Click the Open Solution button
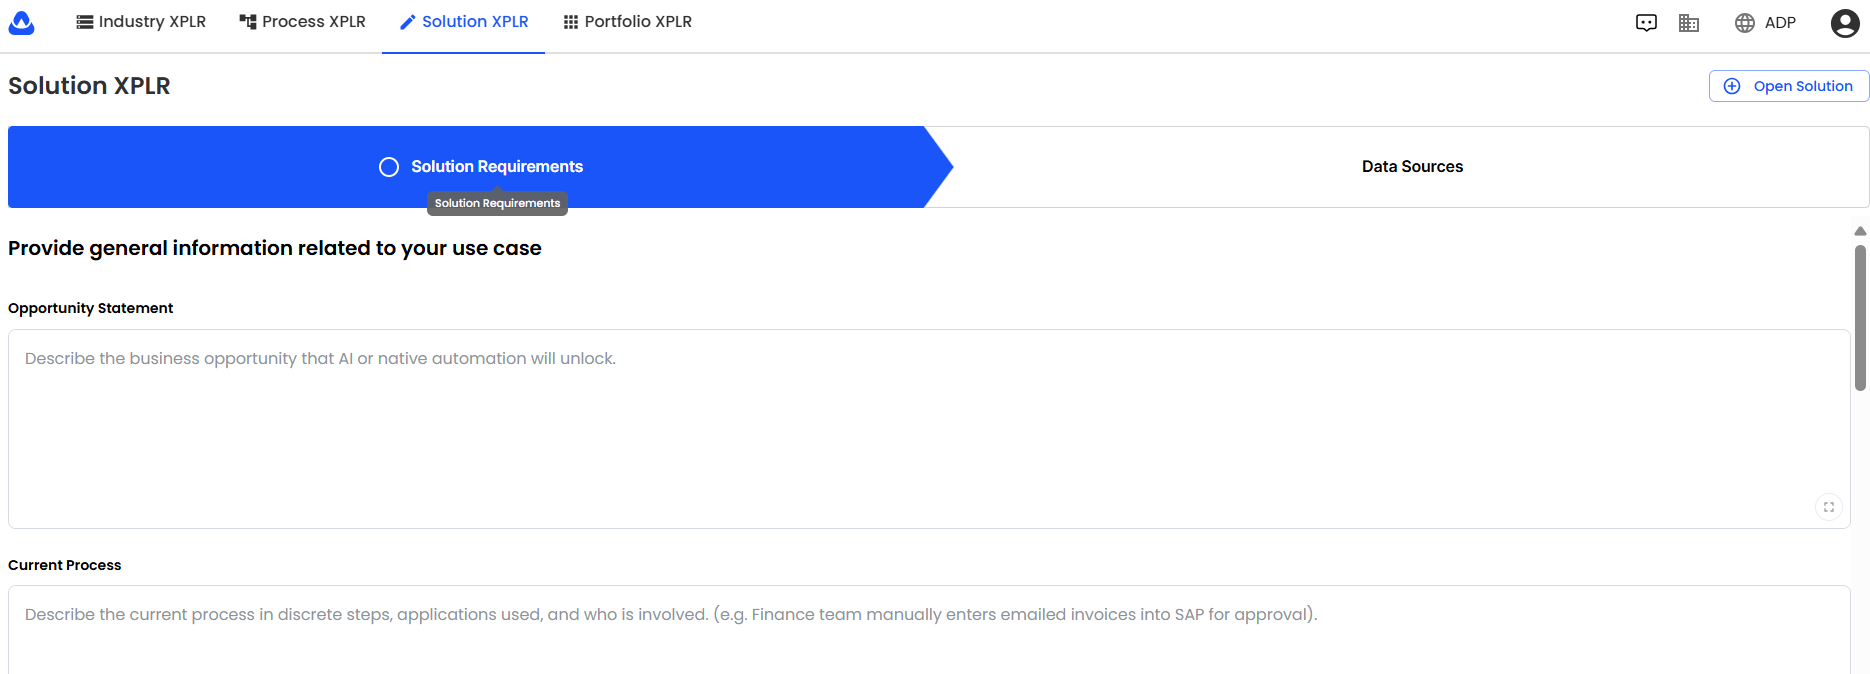 point(1789,86)
